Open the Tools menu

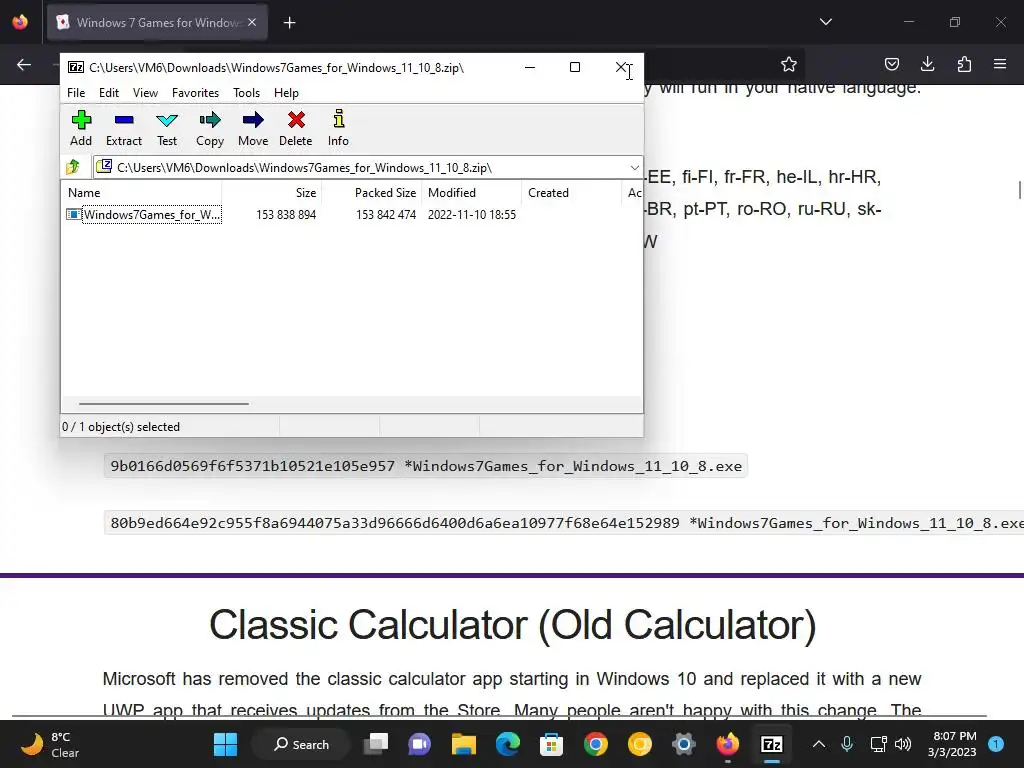coord(246,93)
